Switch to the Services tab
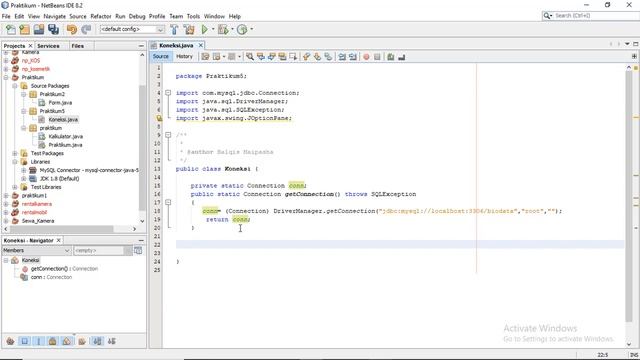The height and width of the screenshot is (360, 640). coord(48,46)
